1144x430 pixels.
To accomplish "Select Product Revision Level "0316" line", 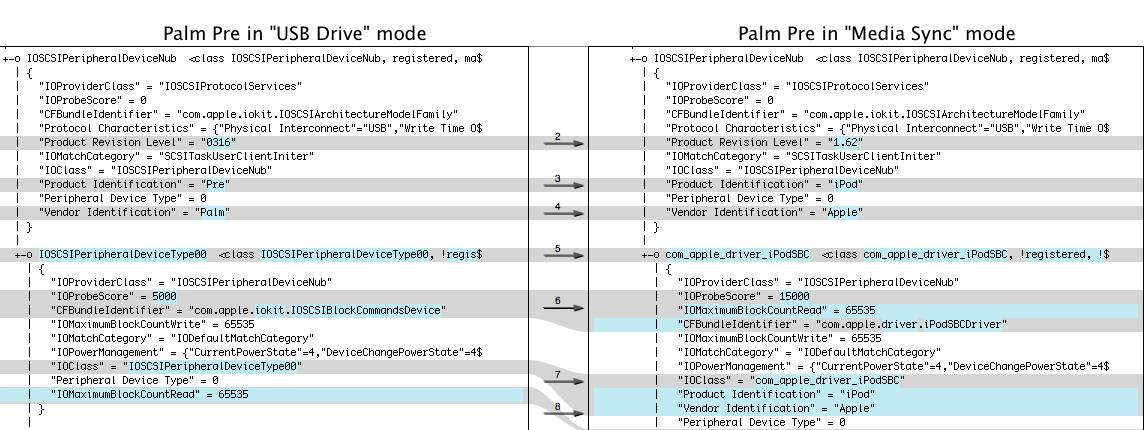I will pyautogui.click(x=138, y=143).
